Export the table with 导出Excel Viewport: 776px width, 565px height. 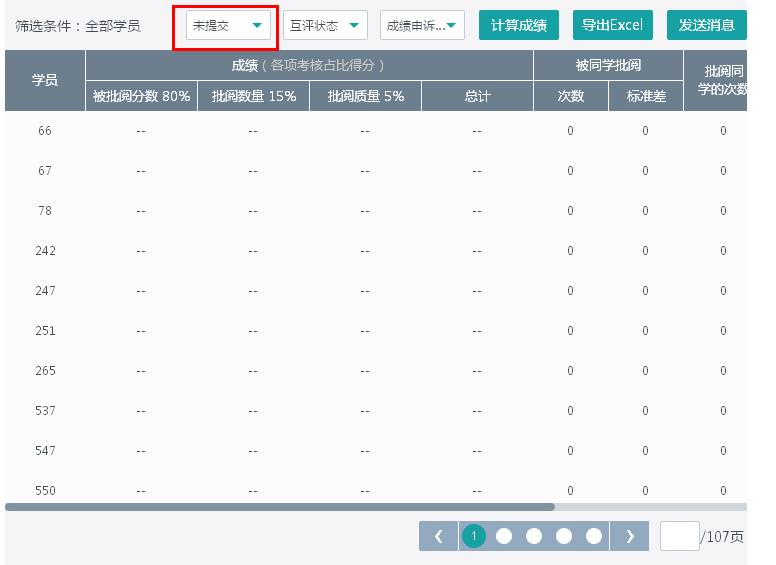612,26
